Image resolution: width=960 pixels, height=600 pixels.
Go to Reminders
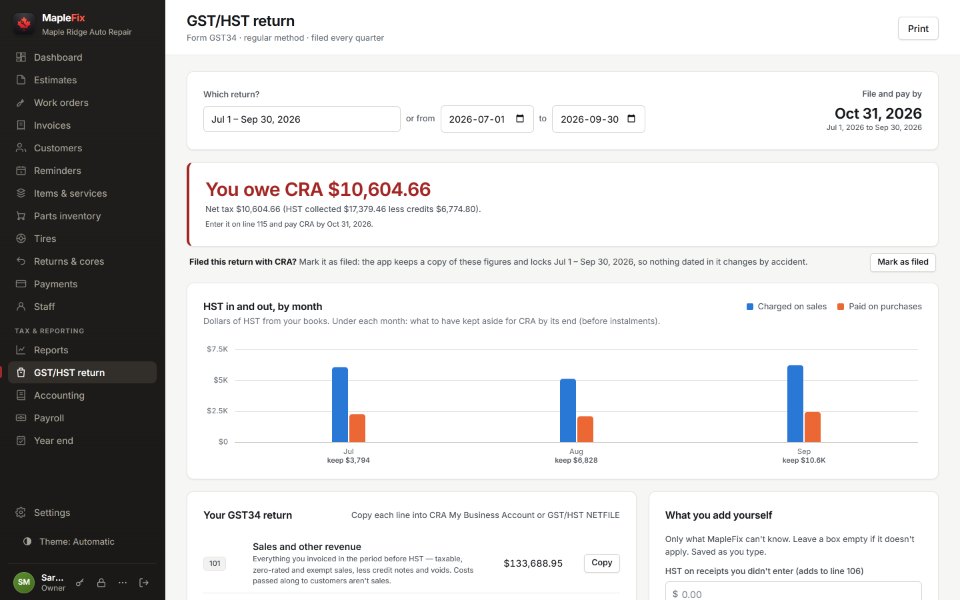pos(82,170)
